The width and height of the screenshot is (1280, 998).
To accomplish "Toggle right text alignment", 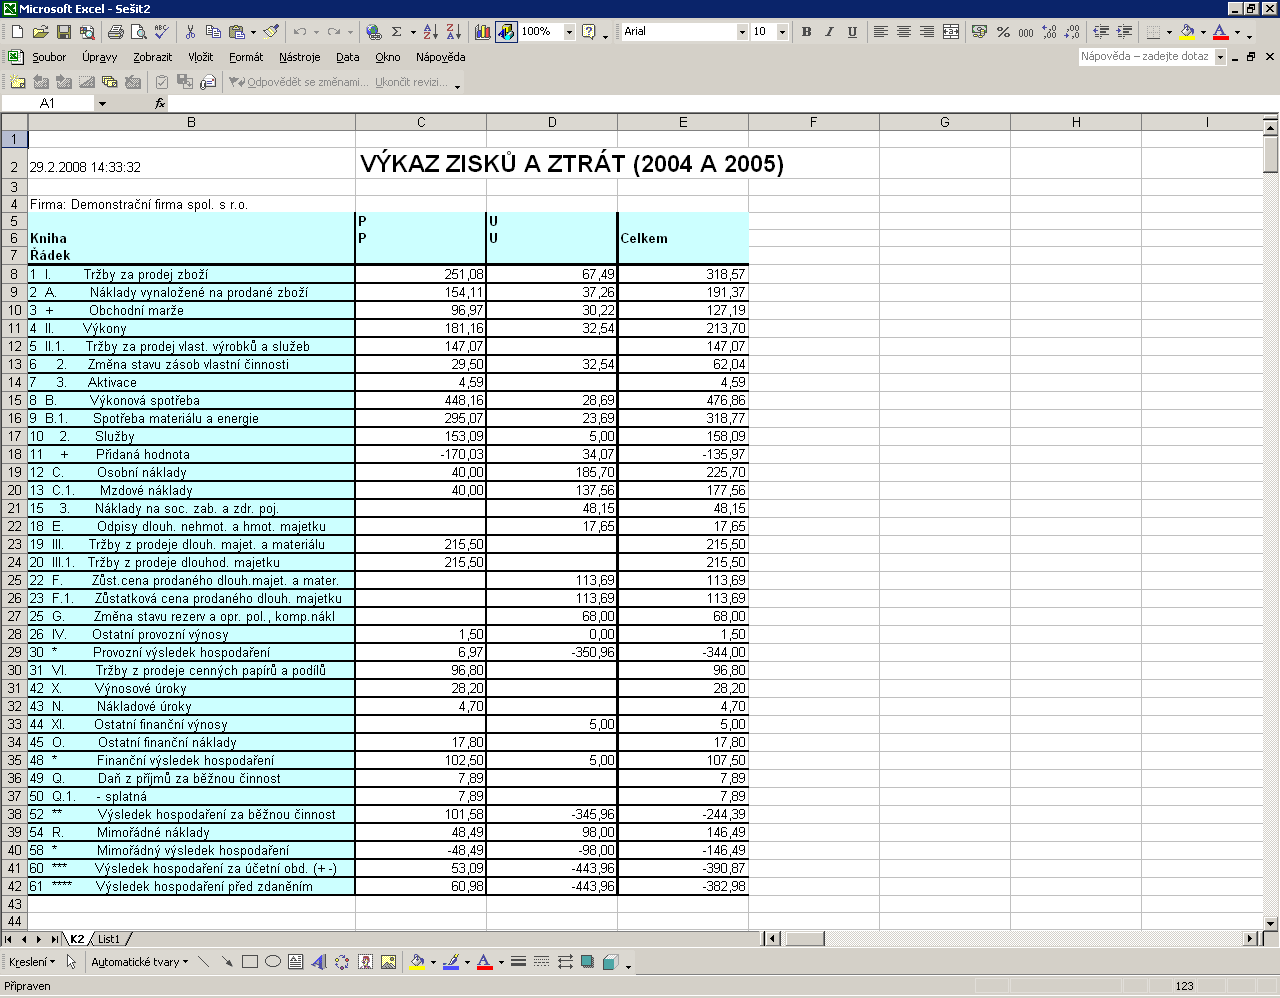I will pyautogui.click(x=927, y=32).
